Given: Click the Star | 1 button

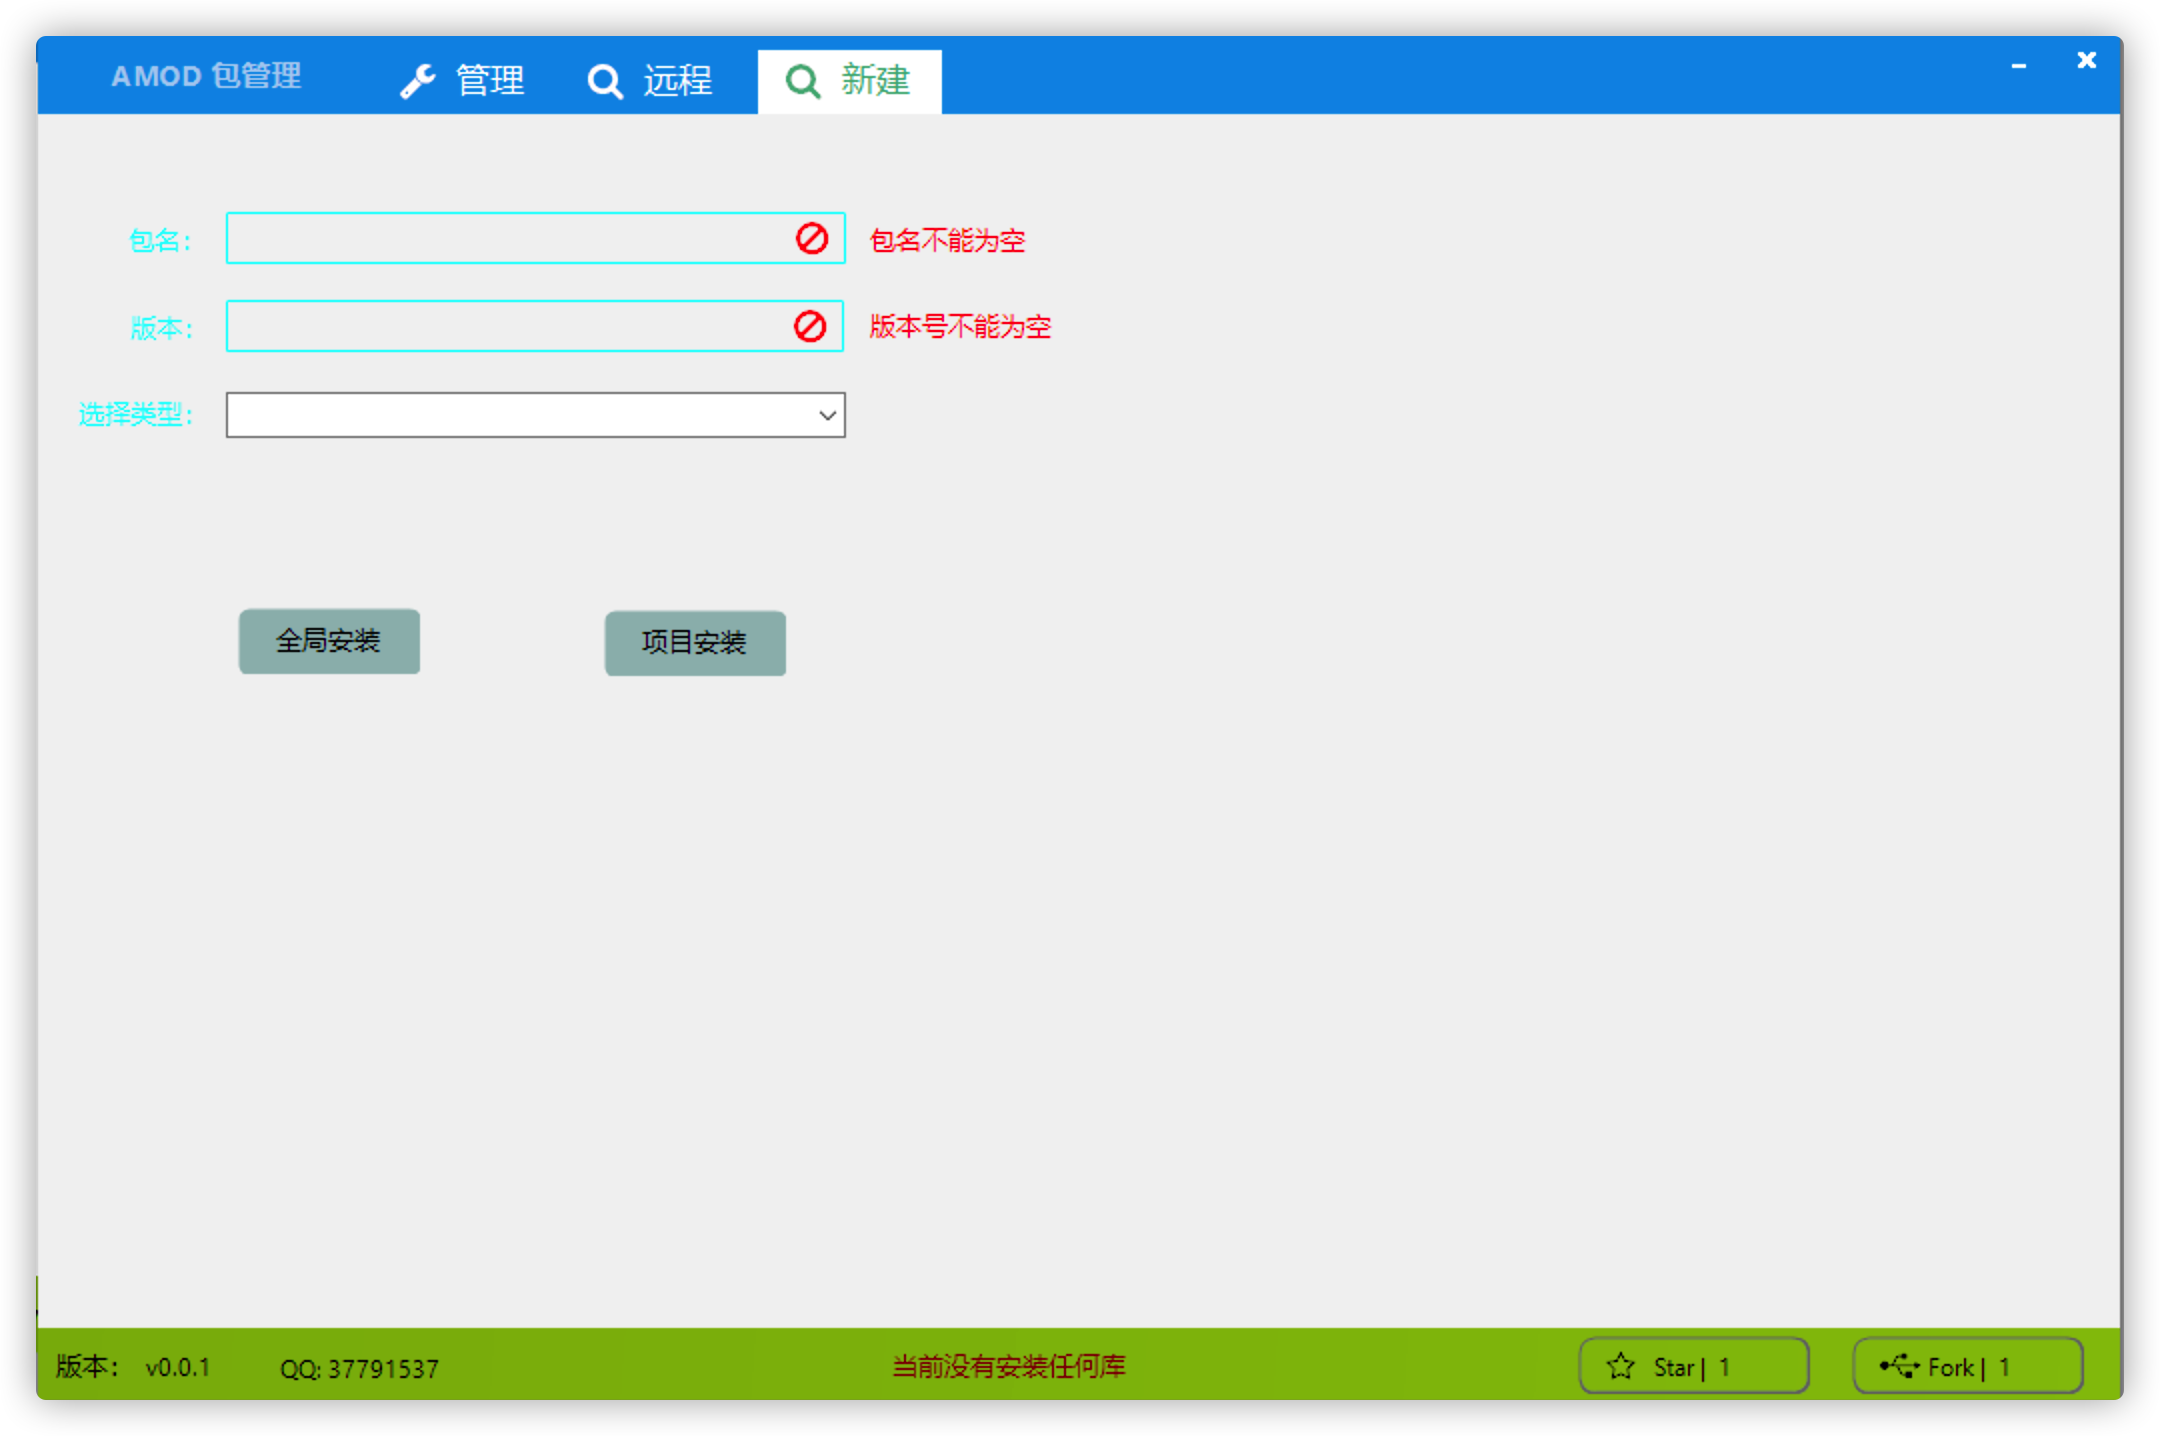Looking at the screenshot, I should tap(1693, 1366).
